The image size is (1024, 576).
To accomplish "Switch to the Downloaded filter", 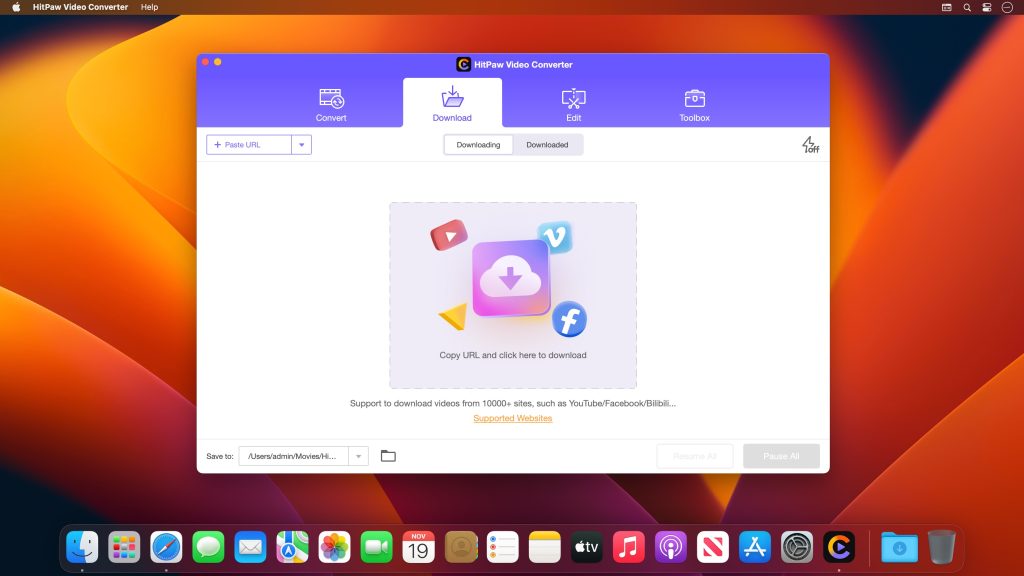I will click(x=548, y=144).
